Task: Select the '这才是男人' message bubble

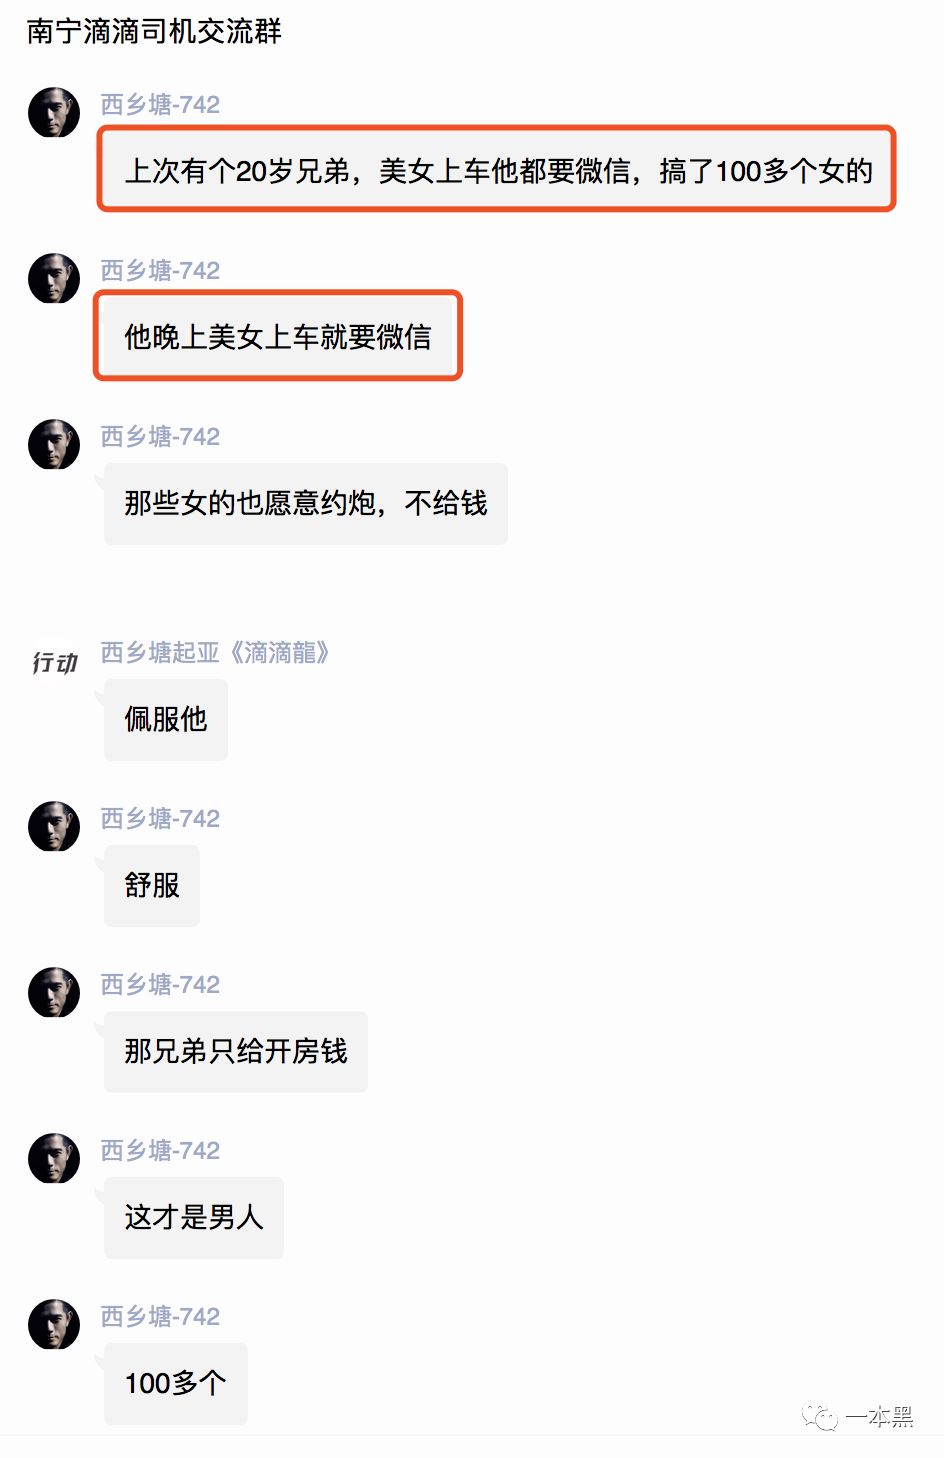Action: pyautogui.click(x=194, y=1218)
